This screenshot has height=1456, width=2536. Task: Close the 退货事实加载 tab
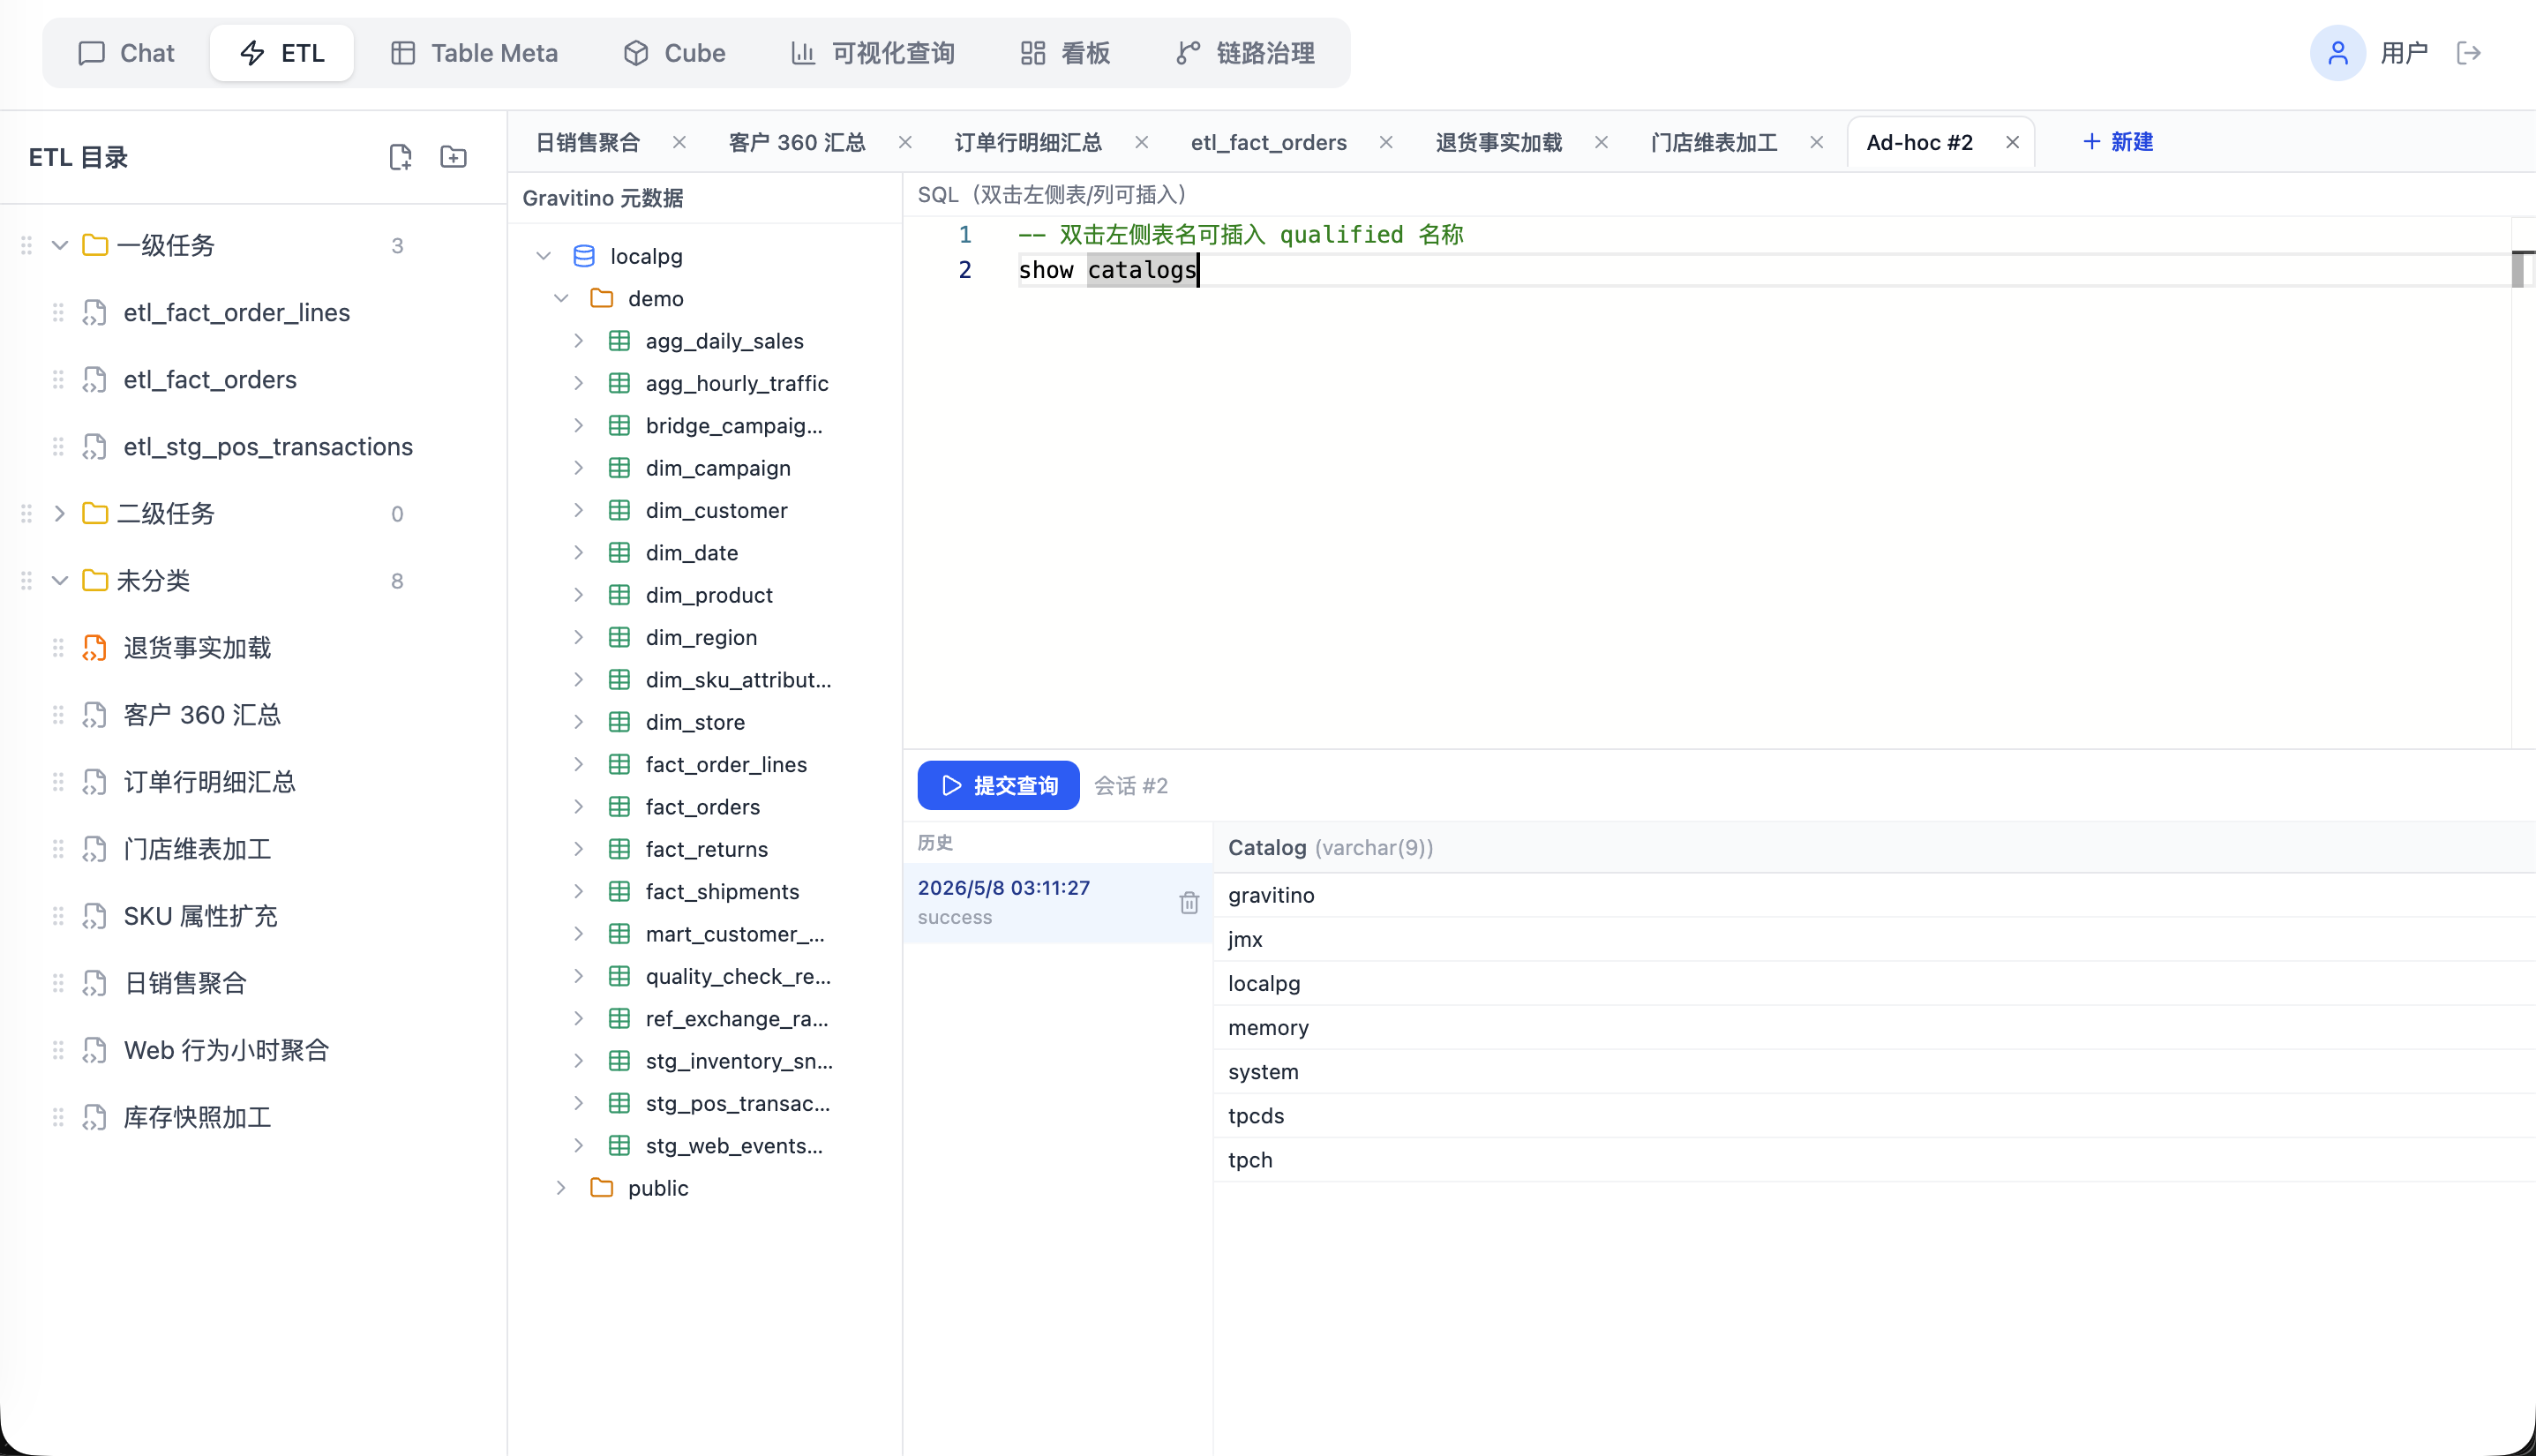(x=1601, y=142)
